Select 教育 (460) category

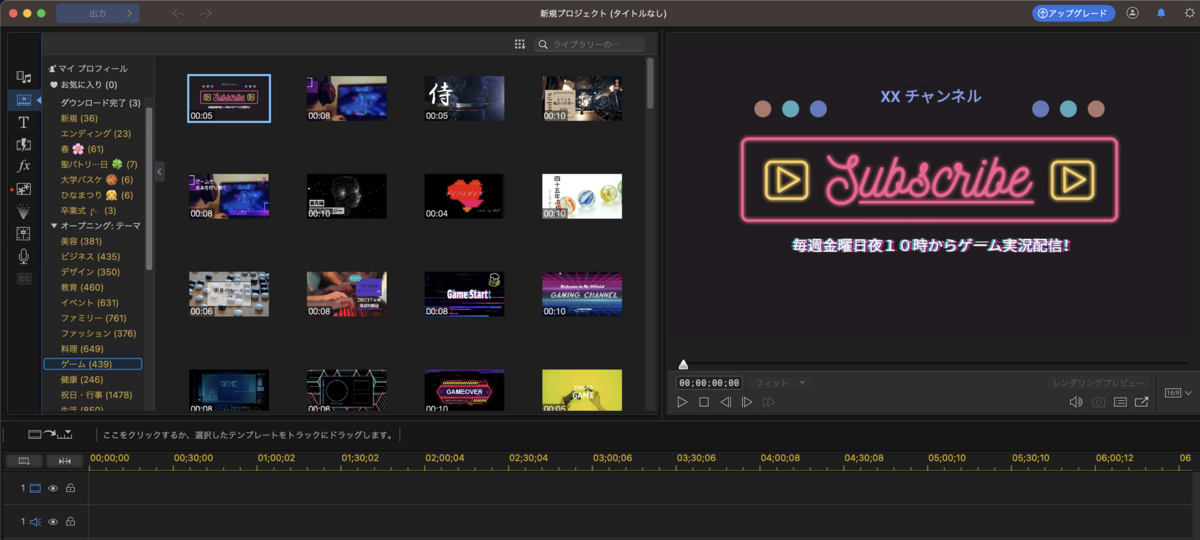pos(82,287)
